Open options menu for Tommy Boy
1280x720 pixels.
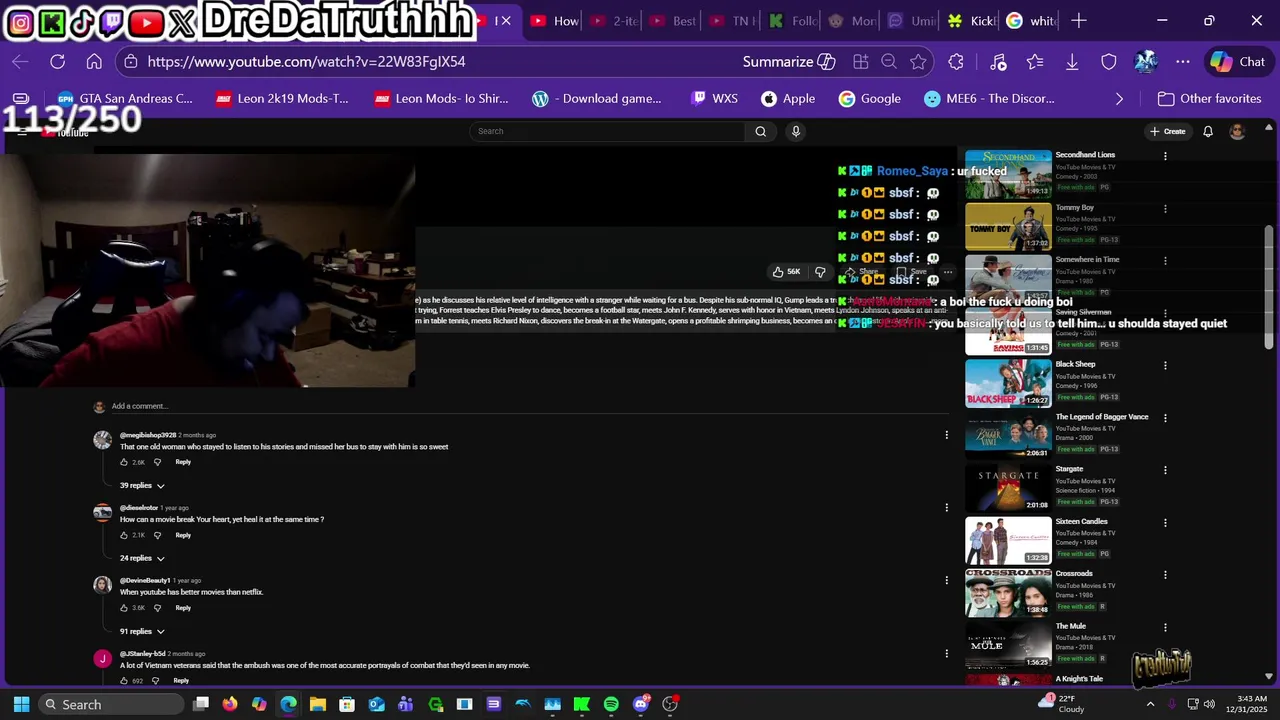pyautogui.click(x=1165, y=209)
